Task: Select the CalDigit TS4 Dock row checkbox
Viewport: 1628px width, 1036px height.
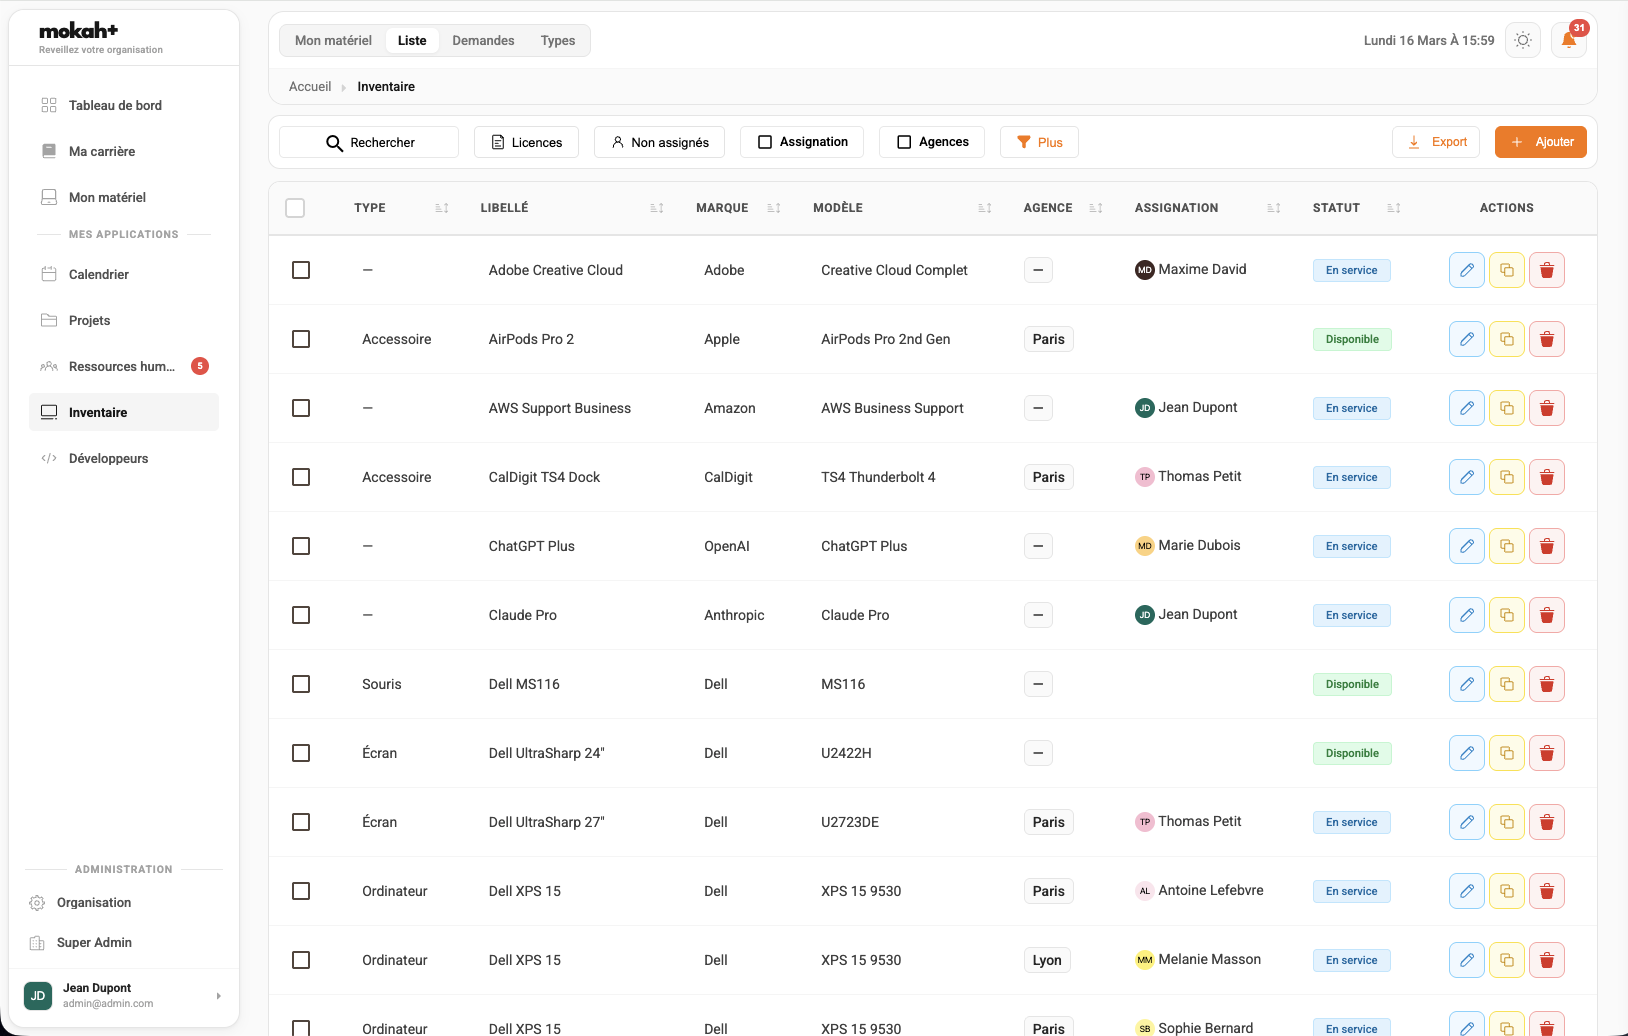Action: point(301,477)
